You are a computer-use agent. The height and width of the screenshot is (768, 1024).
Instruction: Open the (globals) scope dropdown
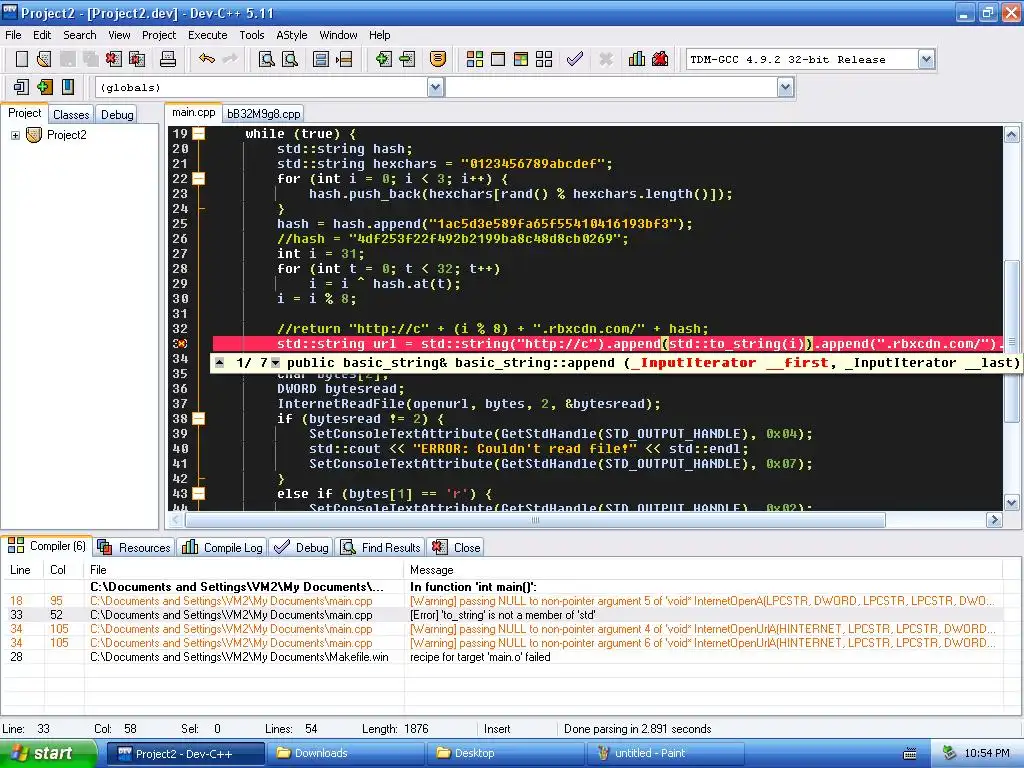coord(436,87)
